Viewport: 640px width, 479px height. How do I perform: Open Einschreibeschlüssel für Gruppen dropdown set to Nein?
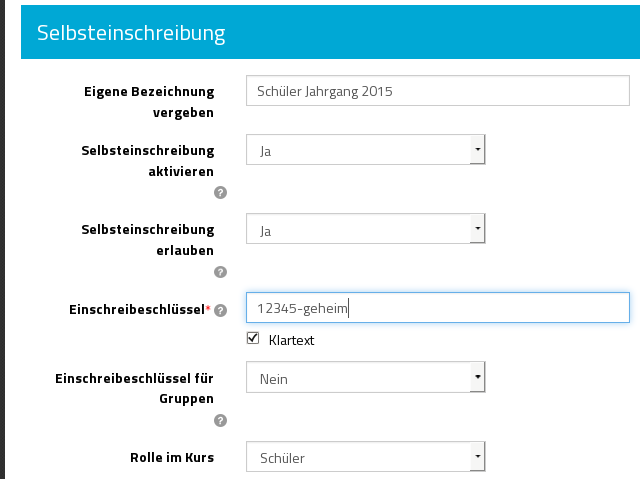pos(365,378)
